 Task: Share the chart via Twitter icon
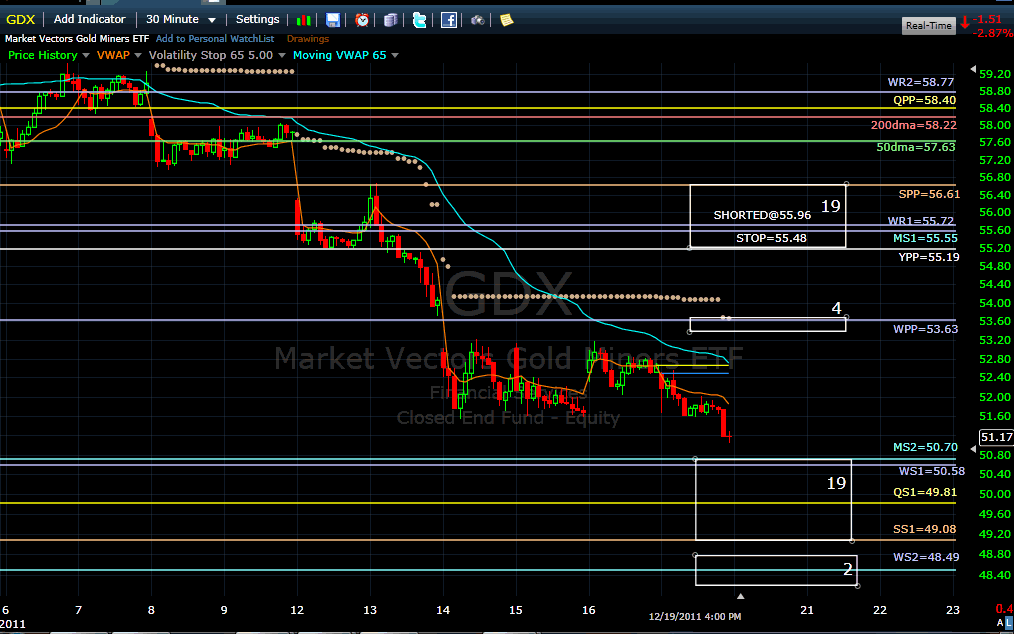pos(420,20)
